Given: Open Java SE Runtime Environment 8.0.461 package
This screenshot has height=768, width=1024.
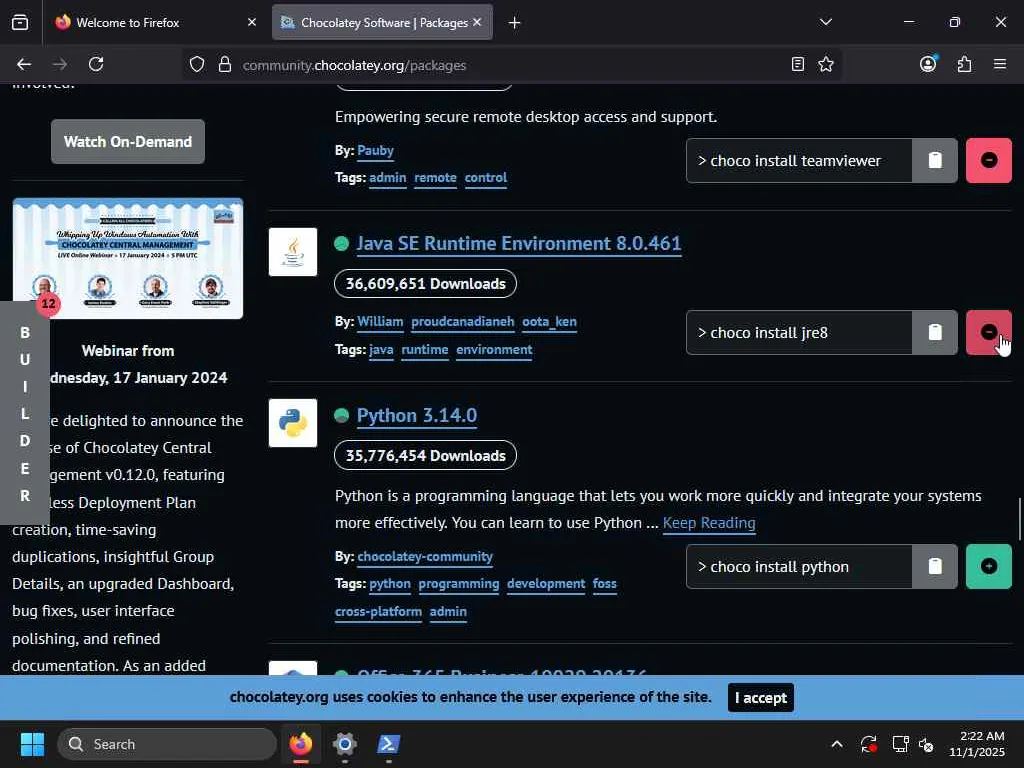Looking at the screenshot, I should click(519, 244).
